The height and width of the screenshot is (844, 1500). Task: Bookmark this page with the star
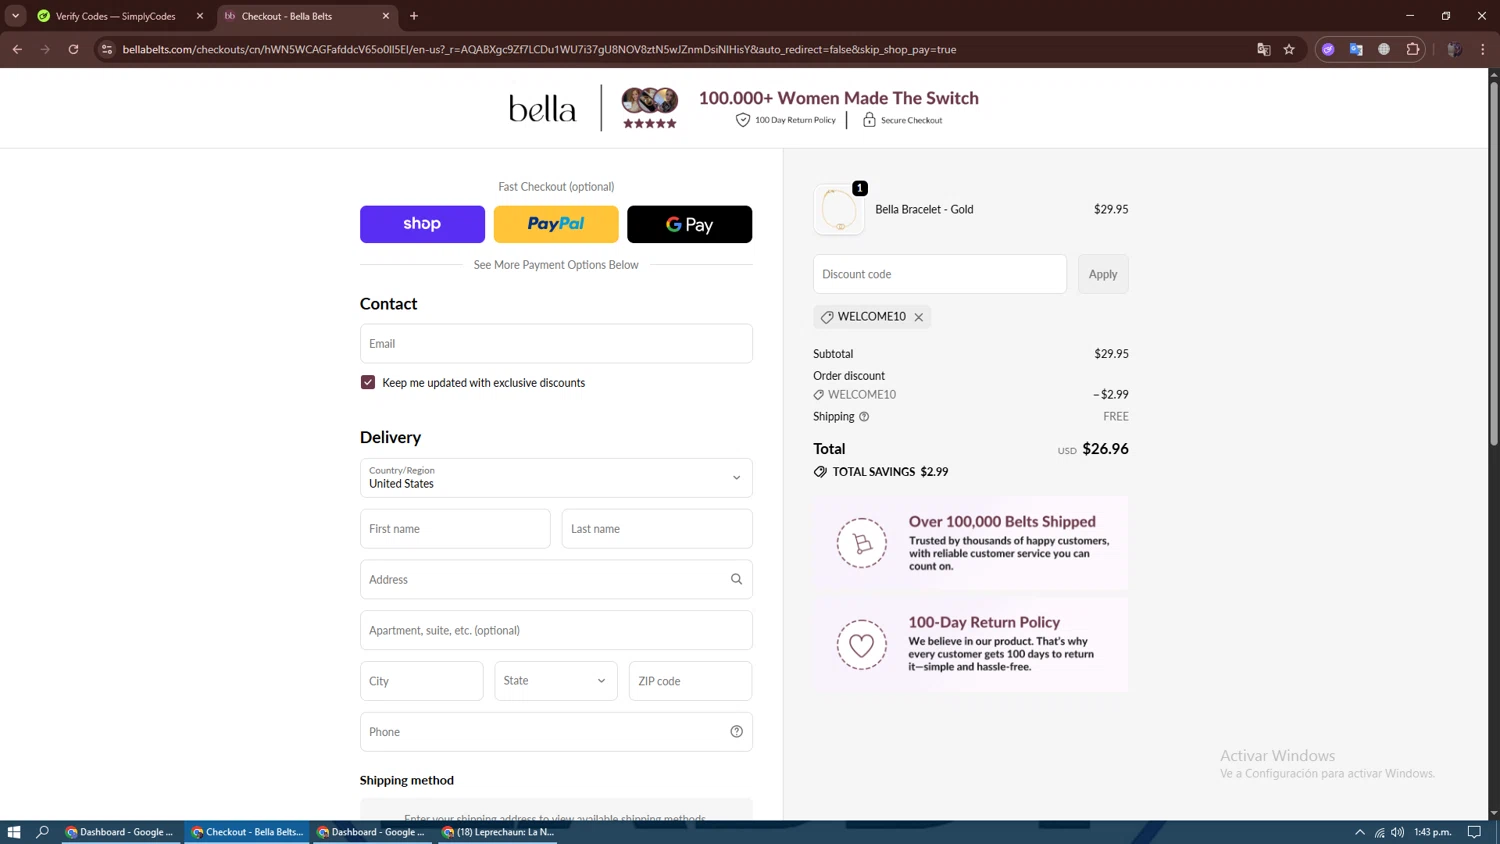point(1290,49)
